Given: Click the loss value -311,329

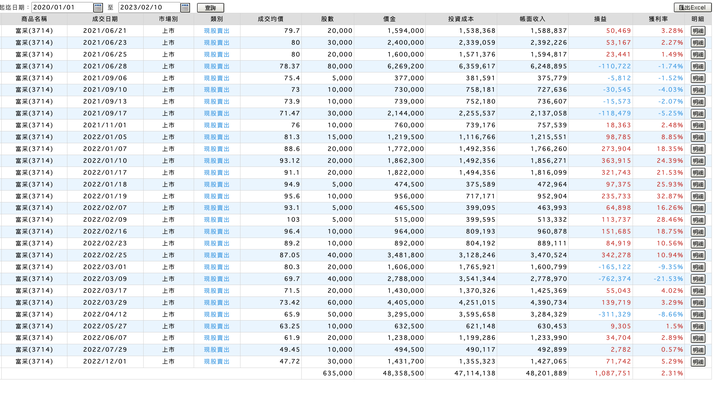Looking at the screenshot, I should 615,315.
